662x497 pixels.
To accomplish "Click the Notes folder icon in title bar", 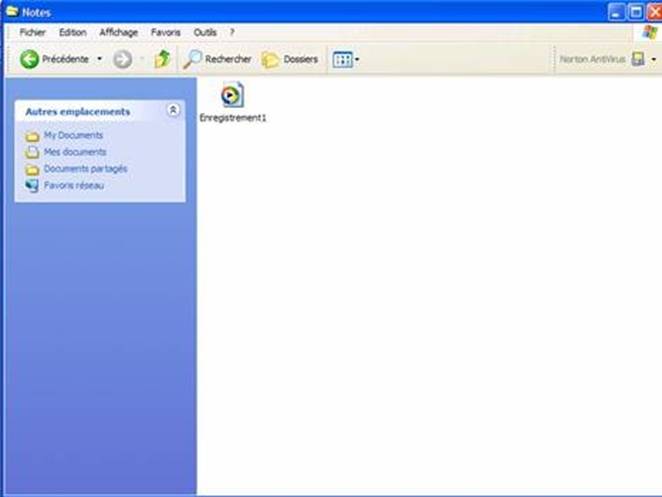I will [12, 11].
